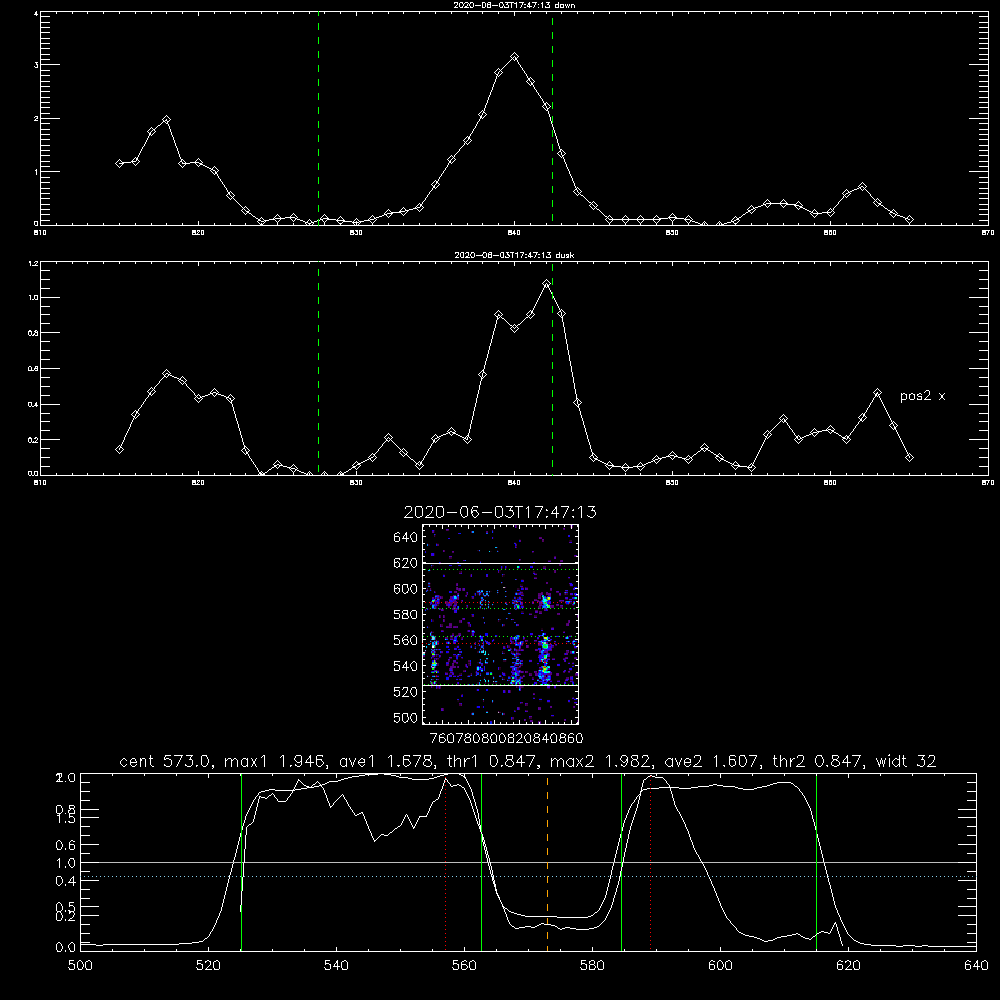Click the right green dashed line in dawn plot
This screenshot has height=1000, width=1000.
(552, 118)
